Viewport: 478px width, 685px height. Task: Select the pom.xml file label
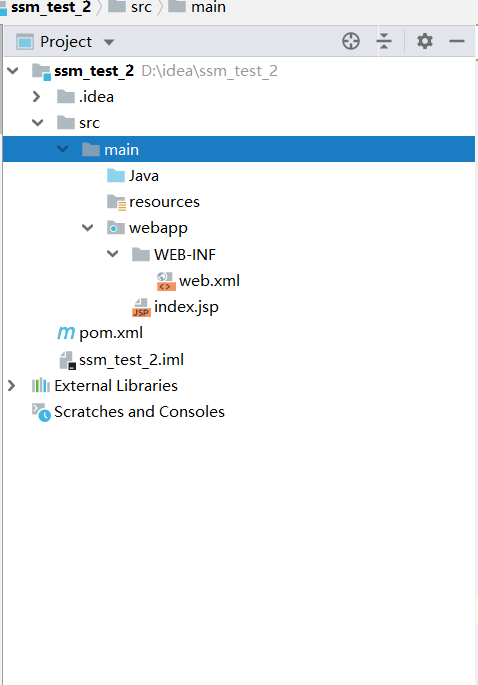pyautogui.click(x=111, y=333)
